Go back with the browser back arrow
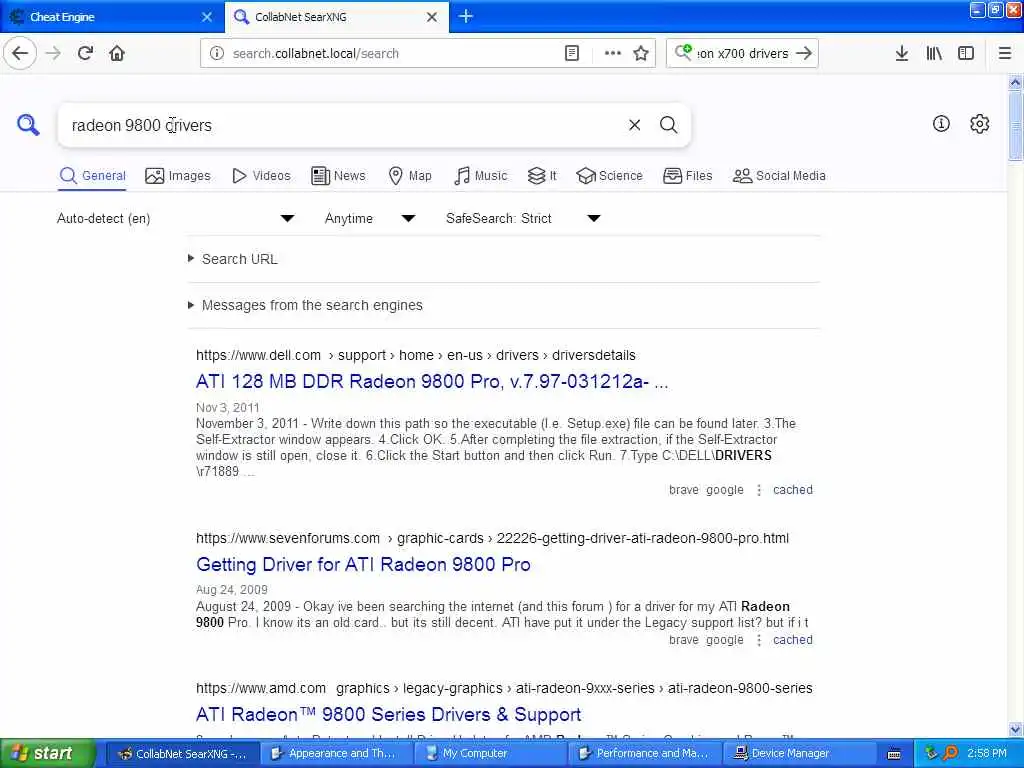 (x=20, y=53)
